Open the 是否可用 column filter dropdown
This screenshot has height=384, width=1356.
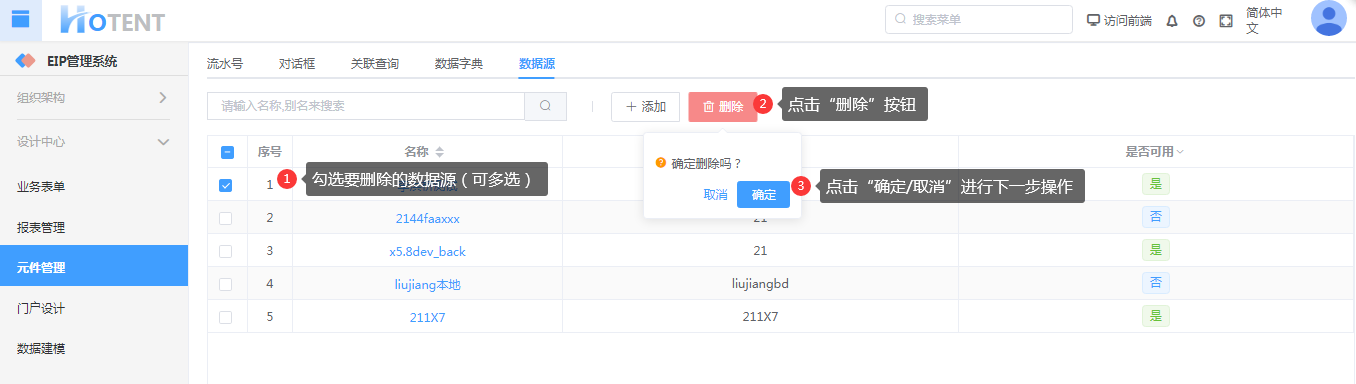[x=1180, y=152]
